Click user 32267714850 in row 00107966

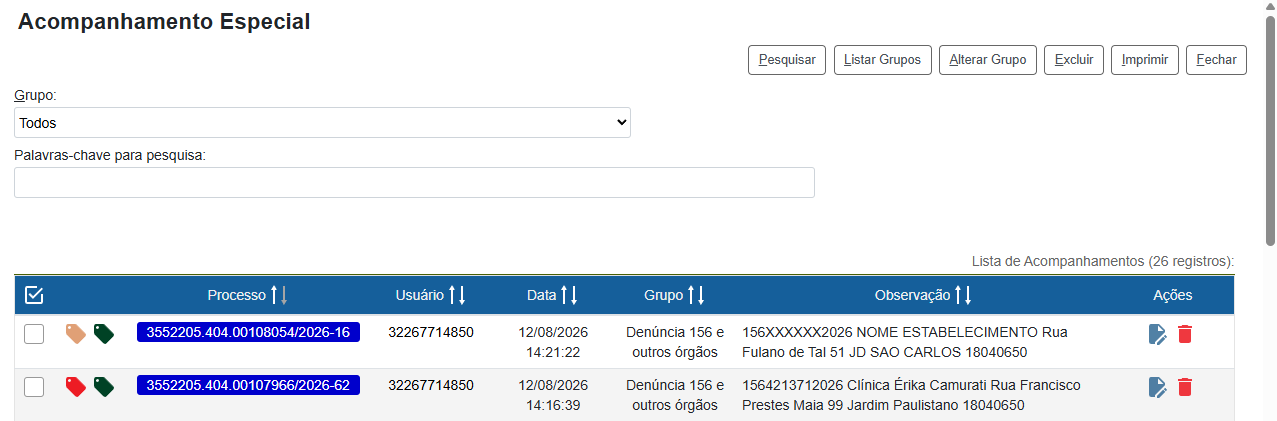[x=431, y=385]
